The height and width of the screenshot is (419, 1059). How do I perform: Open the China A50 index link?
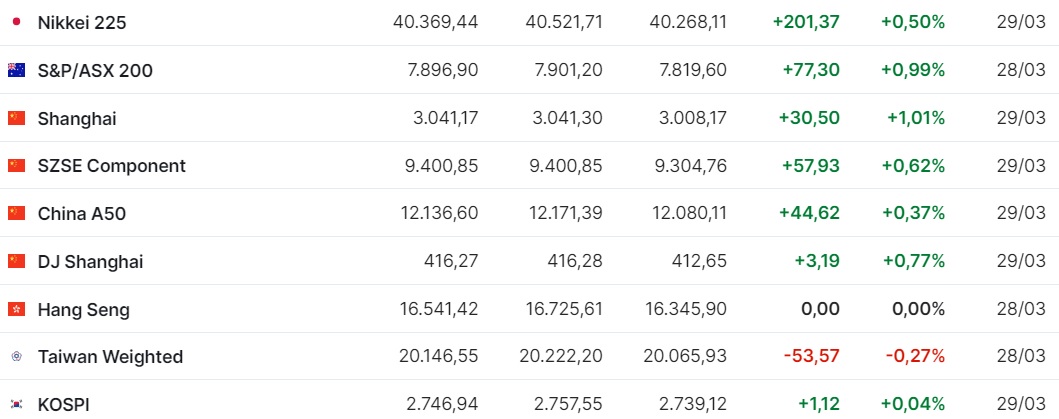point(82,214)
